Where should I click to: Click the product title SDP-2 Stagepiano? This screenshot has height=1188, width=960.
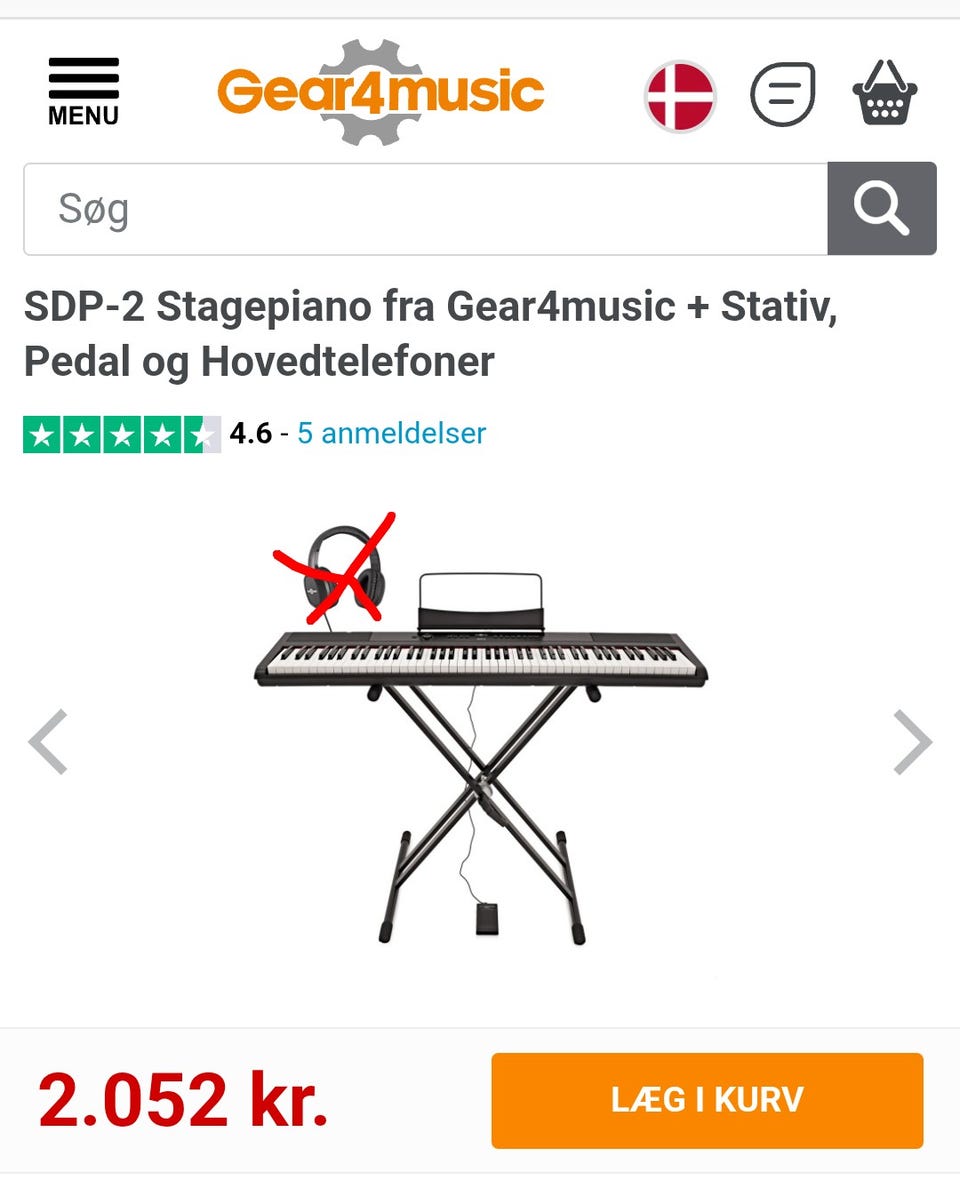(430, 333)
